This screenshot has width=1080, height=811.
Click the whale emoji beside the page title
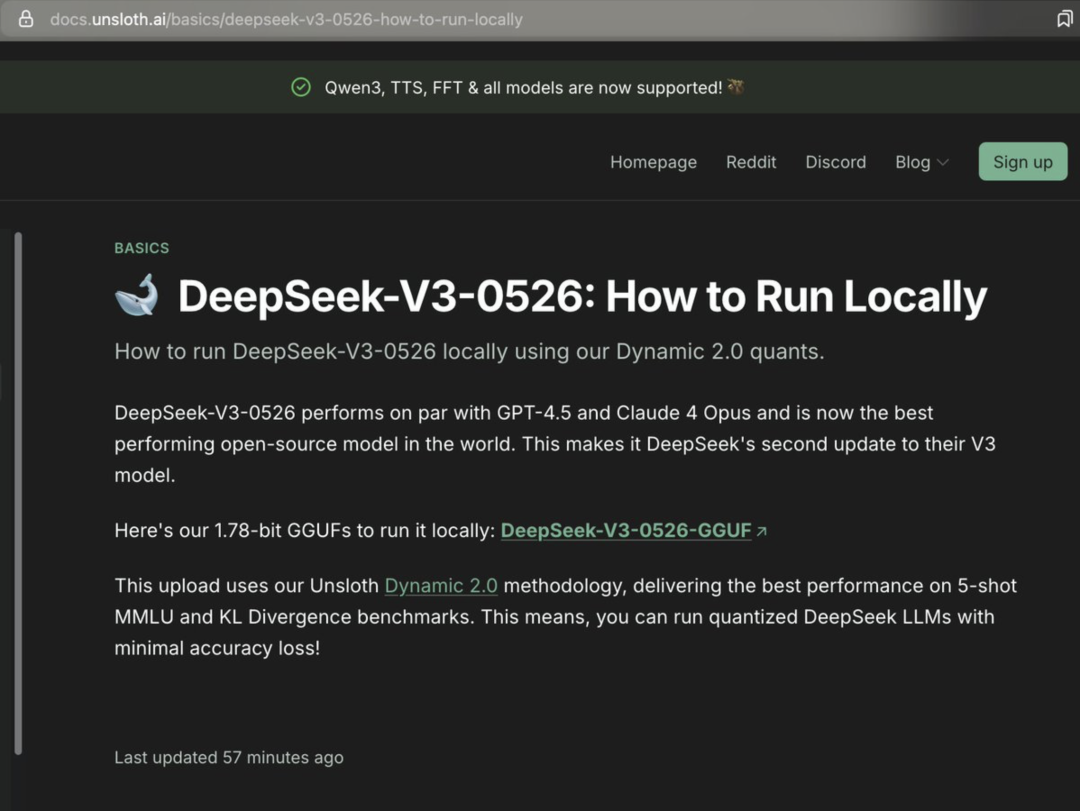(137, 295)
